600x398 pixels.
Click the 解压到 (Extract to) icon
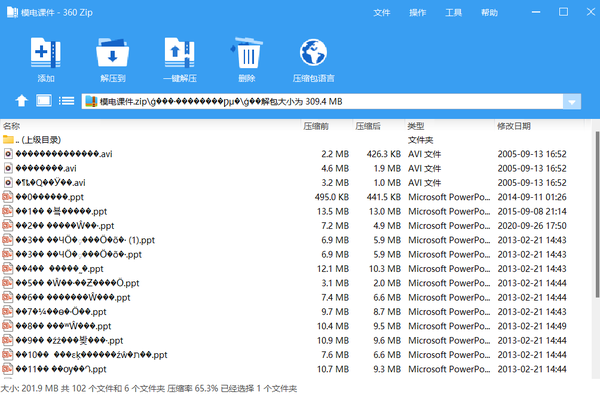pos(112,52)
